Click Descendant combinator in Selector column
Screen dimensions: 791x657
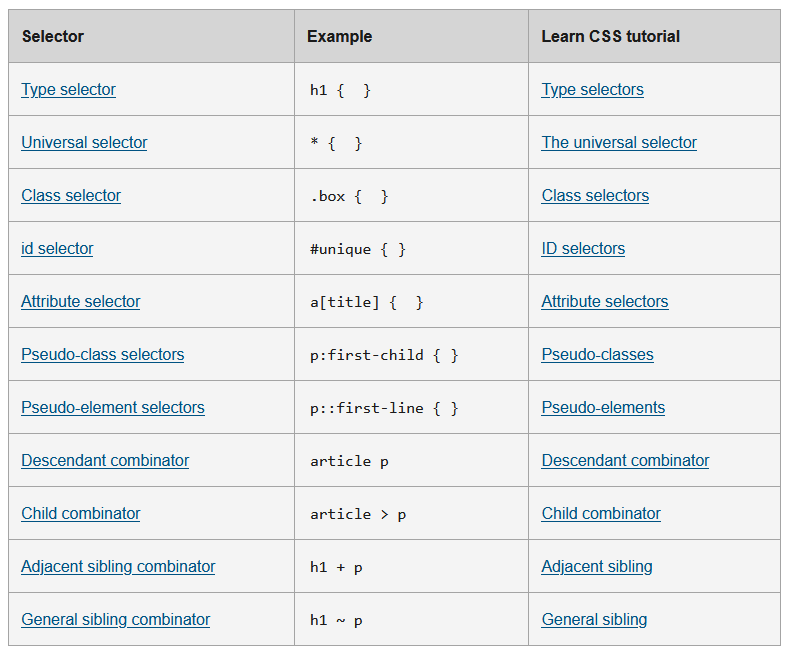click(x=105, y=461)
